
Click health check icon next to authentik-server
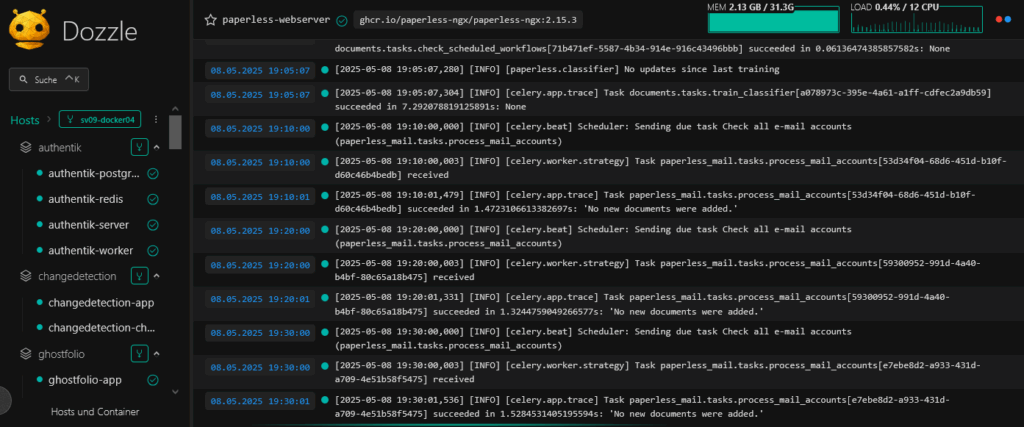coord(153,225)
